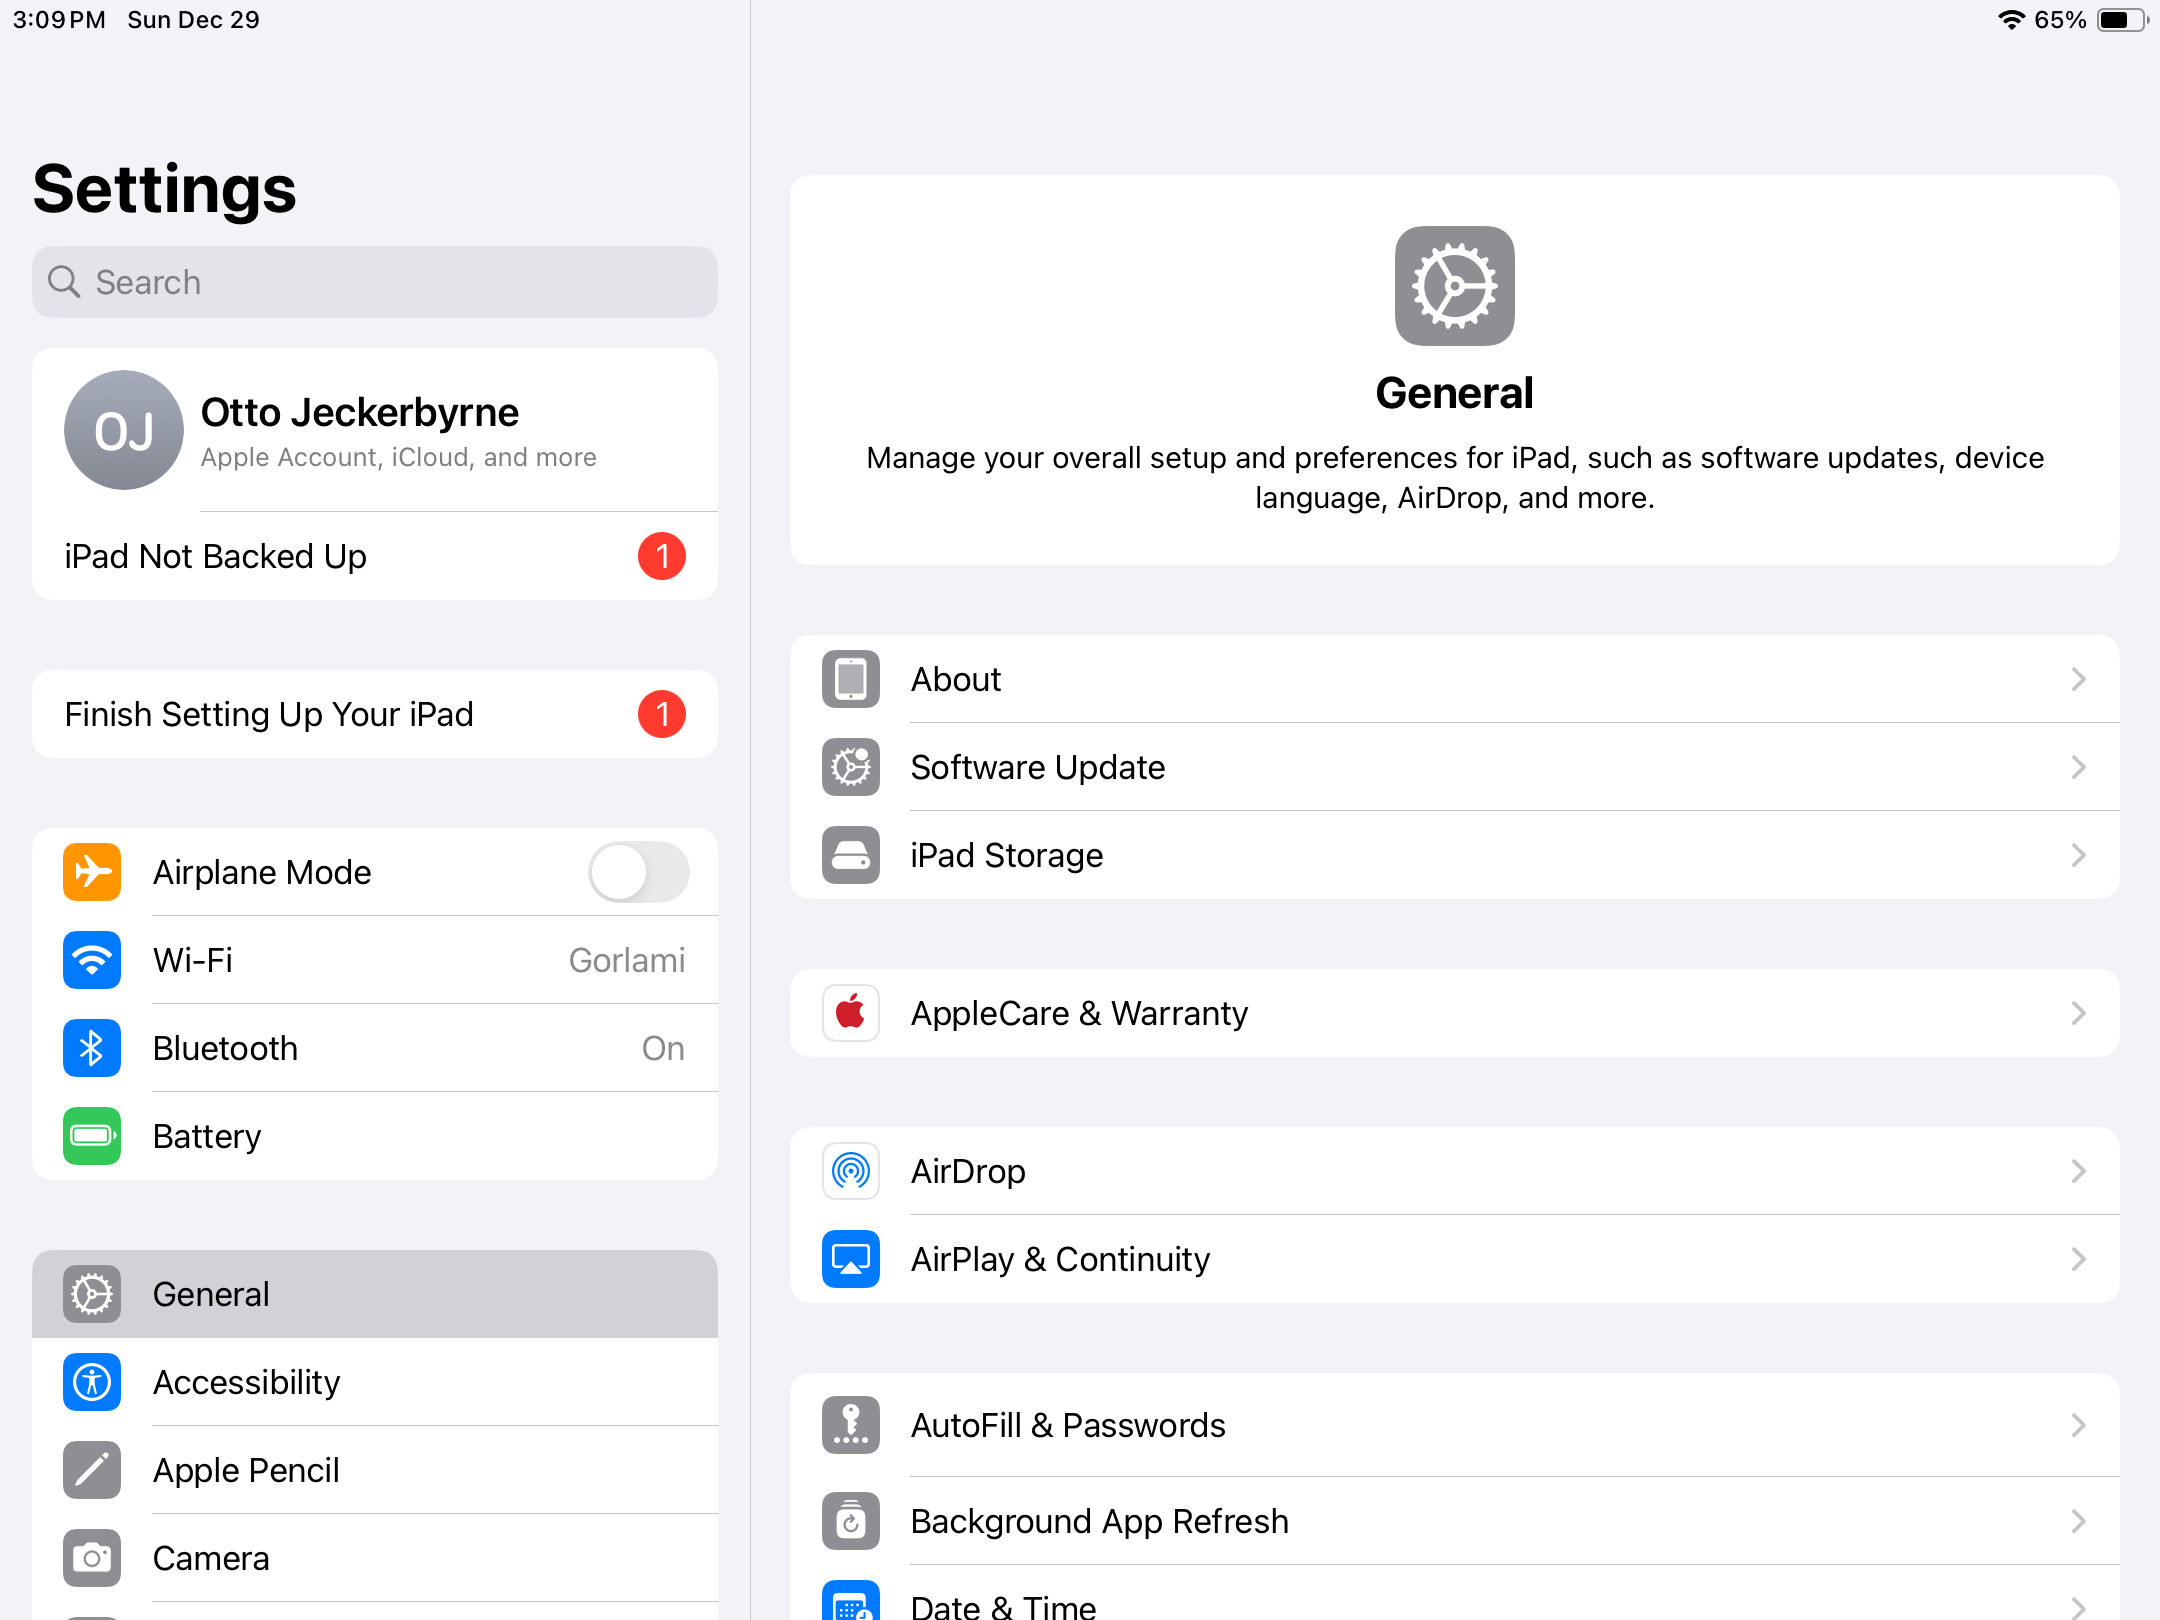Tap the Accessibility icon

[92, 1382]
